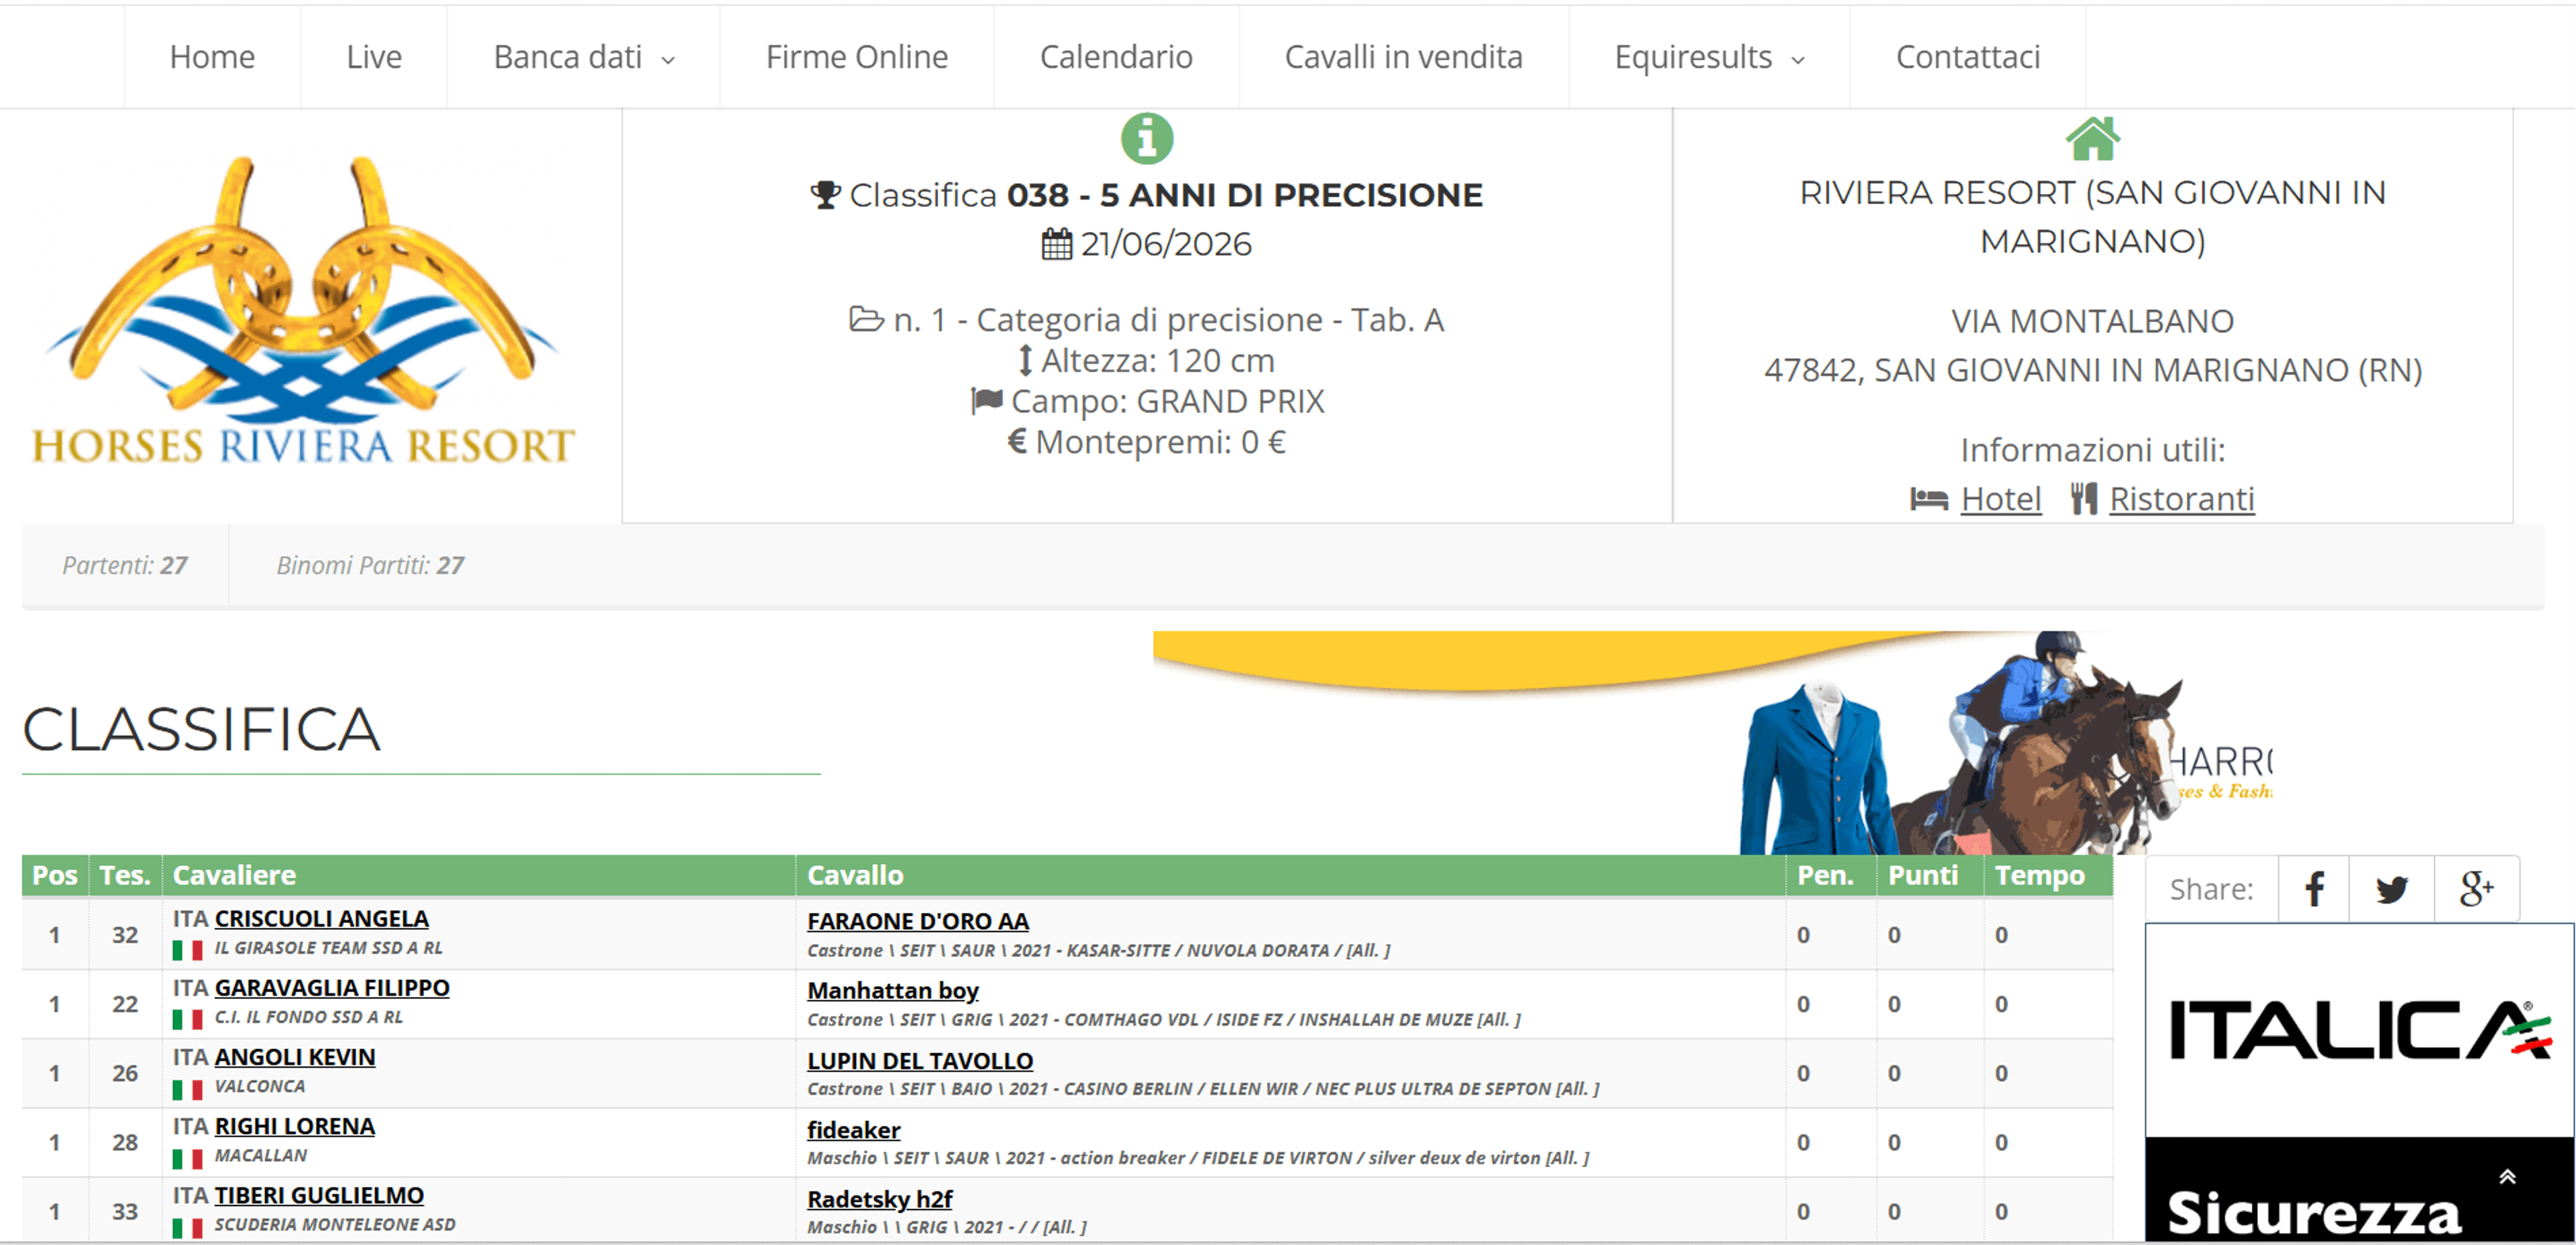
Task: Share on Twitter bird icon
Action: click(x=2391, y=888)
